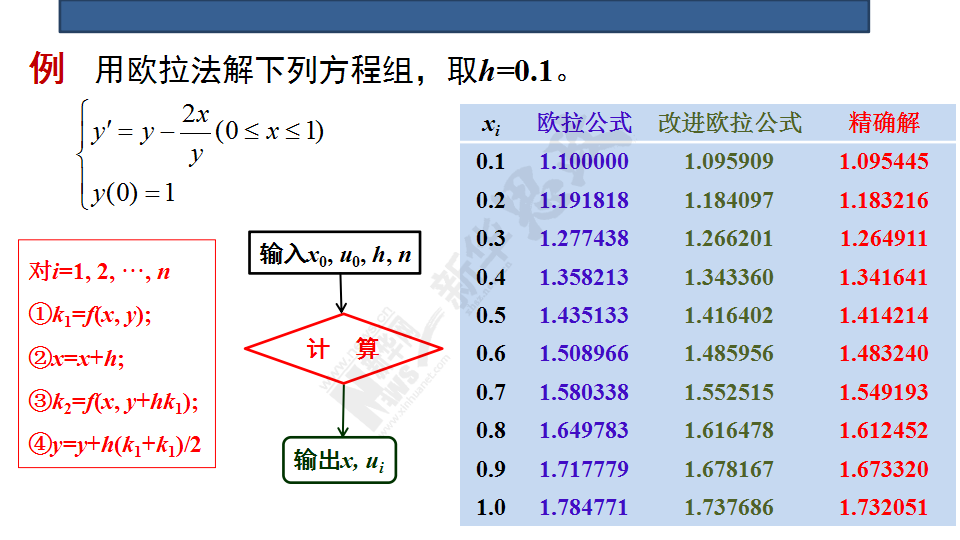Click improved Euler value 1.737686
The image size is (960, 540).
point(729,508)
